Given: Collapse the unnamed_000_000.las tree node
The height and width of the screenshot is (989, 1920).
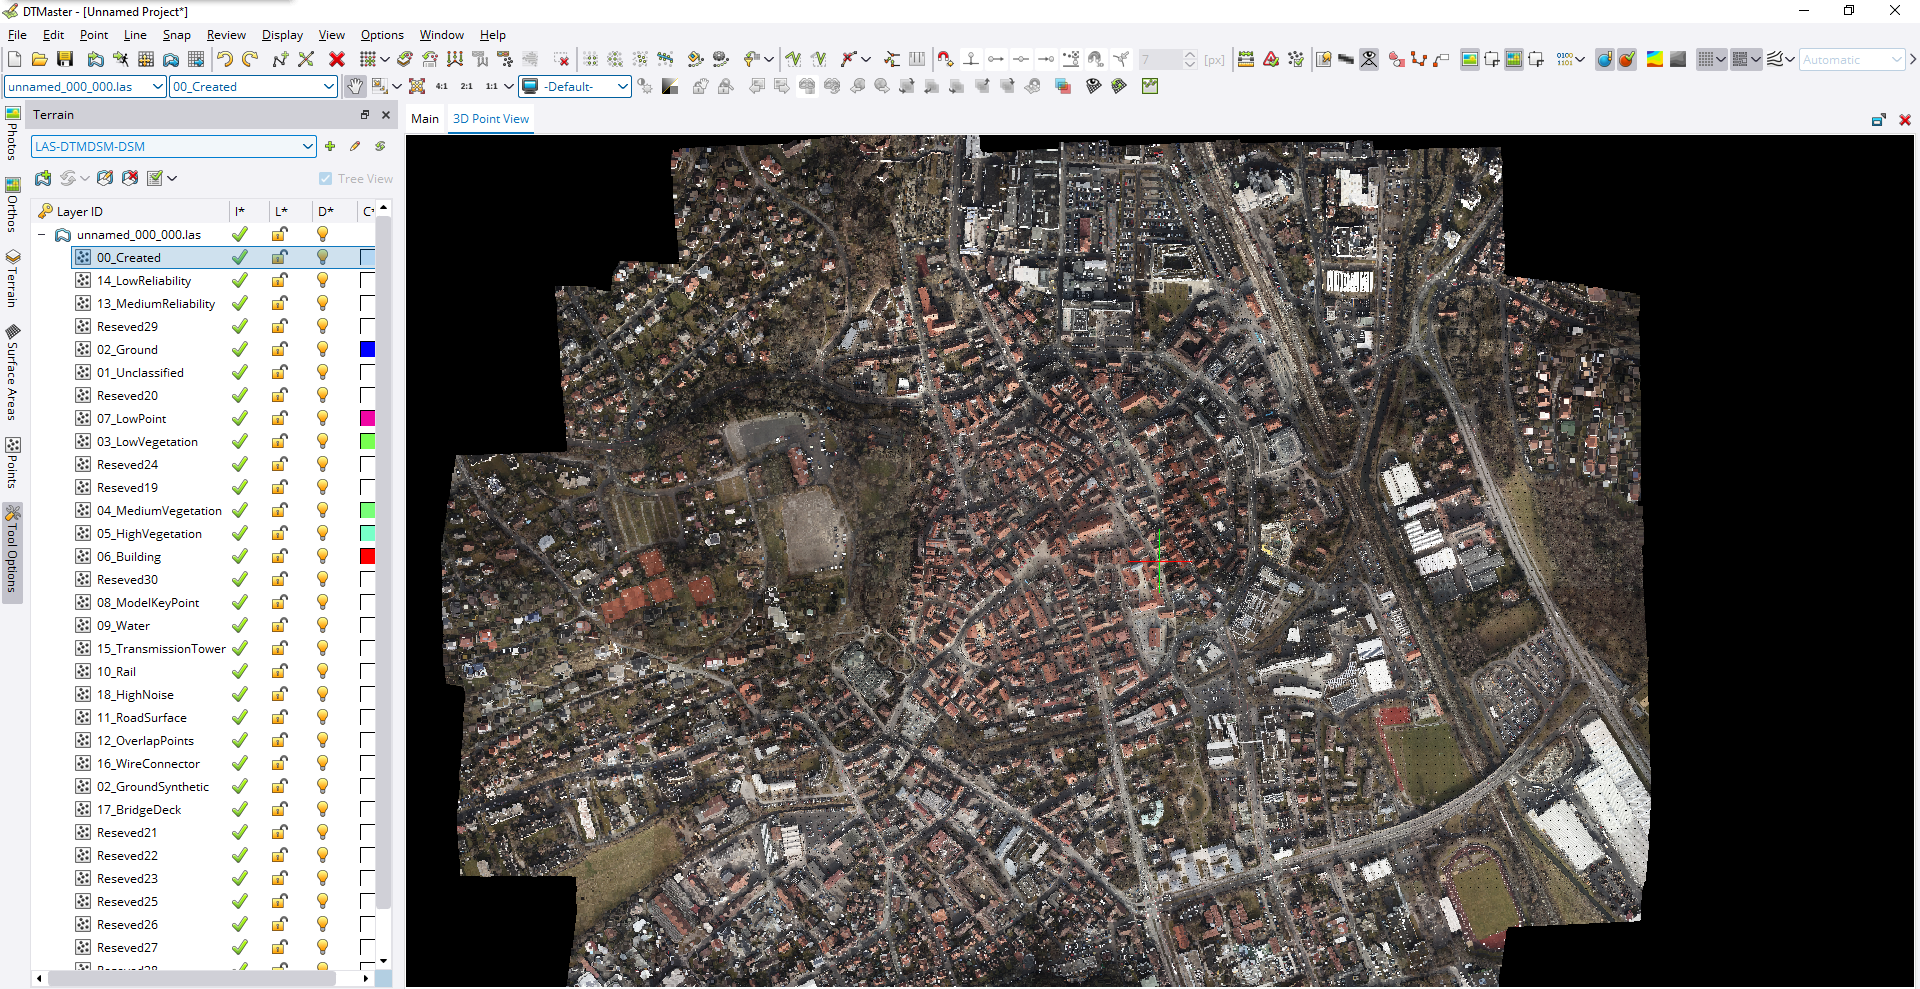Looking at the screenshot, I should pyautogui.click(x=42, y=235).
